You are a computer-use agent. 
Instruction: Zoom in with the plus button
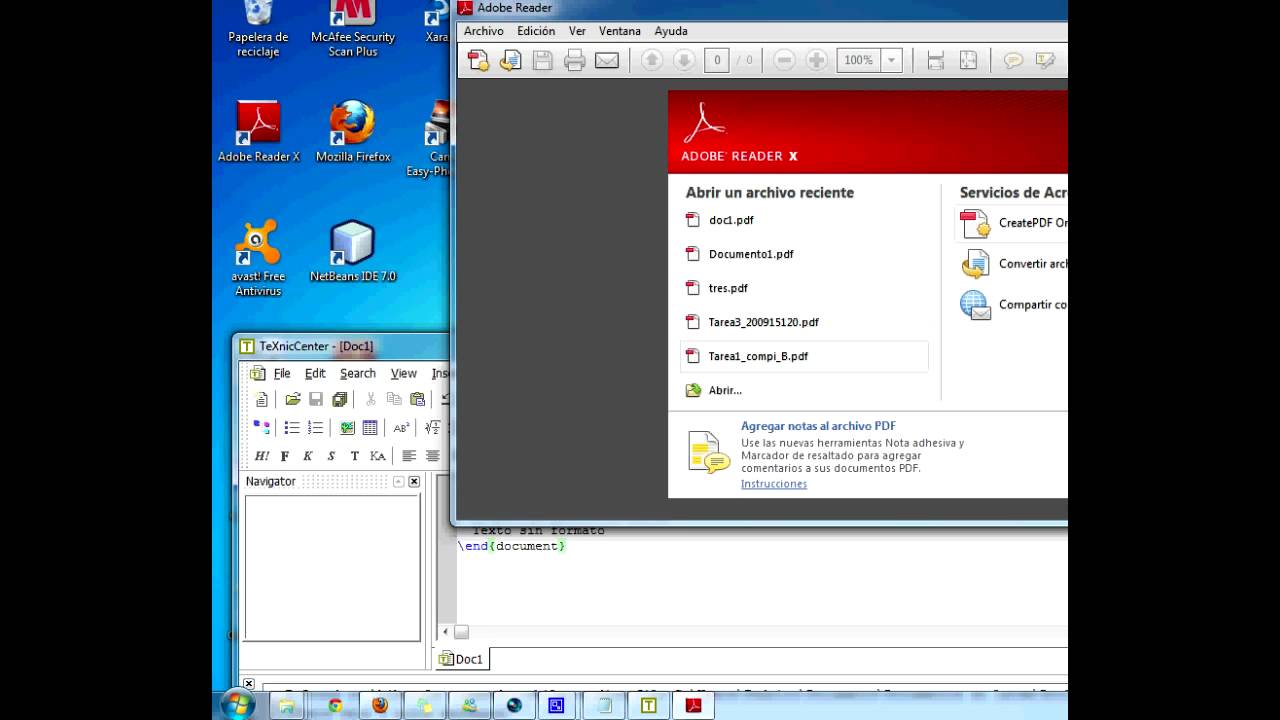click(x=817, y=60)
